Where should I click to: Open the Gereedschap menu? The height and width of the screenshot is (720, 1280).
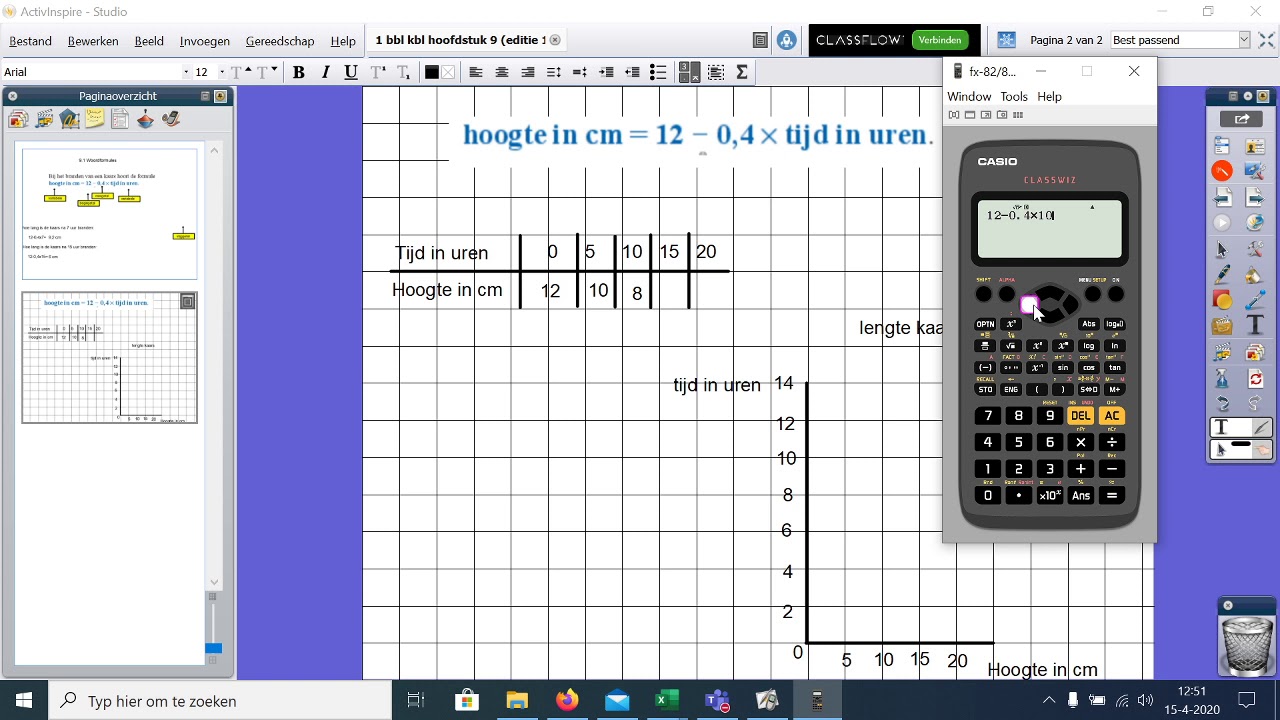point(280,41)
